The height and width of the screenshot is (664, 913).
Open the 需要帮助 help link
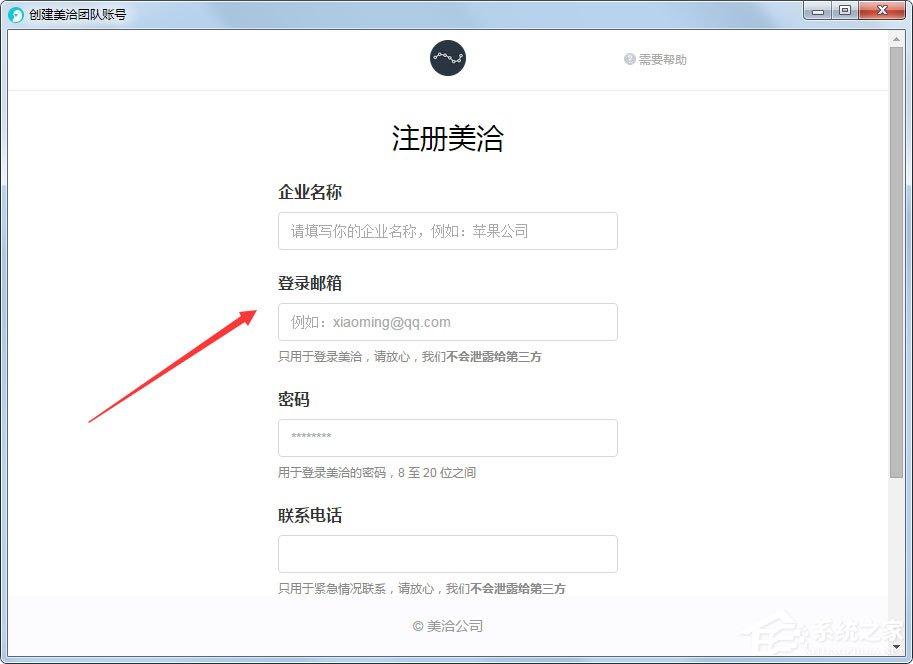click(x=662, y=59)
